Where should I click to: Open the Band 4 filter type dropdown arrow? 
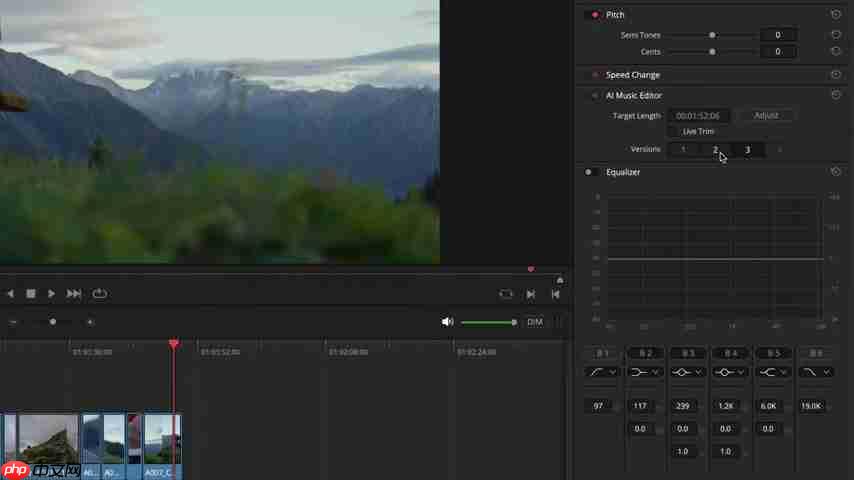(x=741, y=372)
